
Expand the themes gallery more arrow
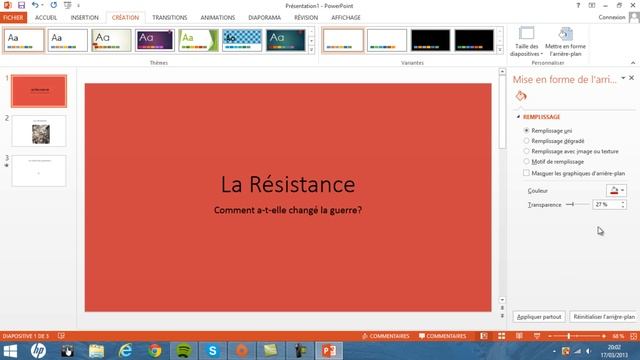pyautogui.click(x=311, y=50)
